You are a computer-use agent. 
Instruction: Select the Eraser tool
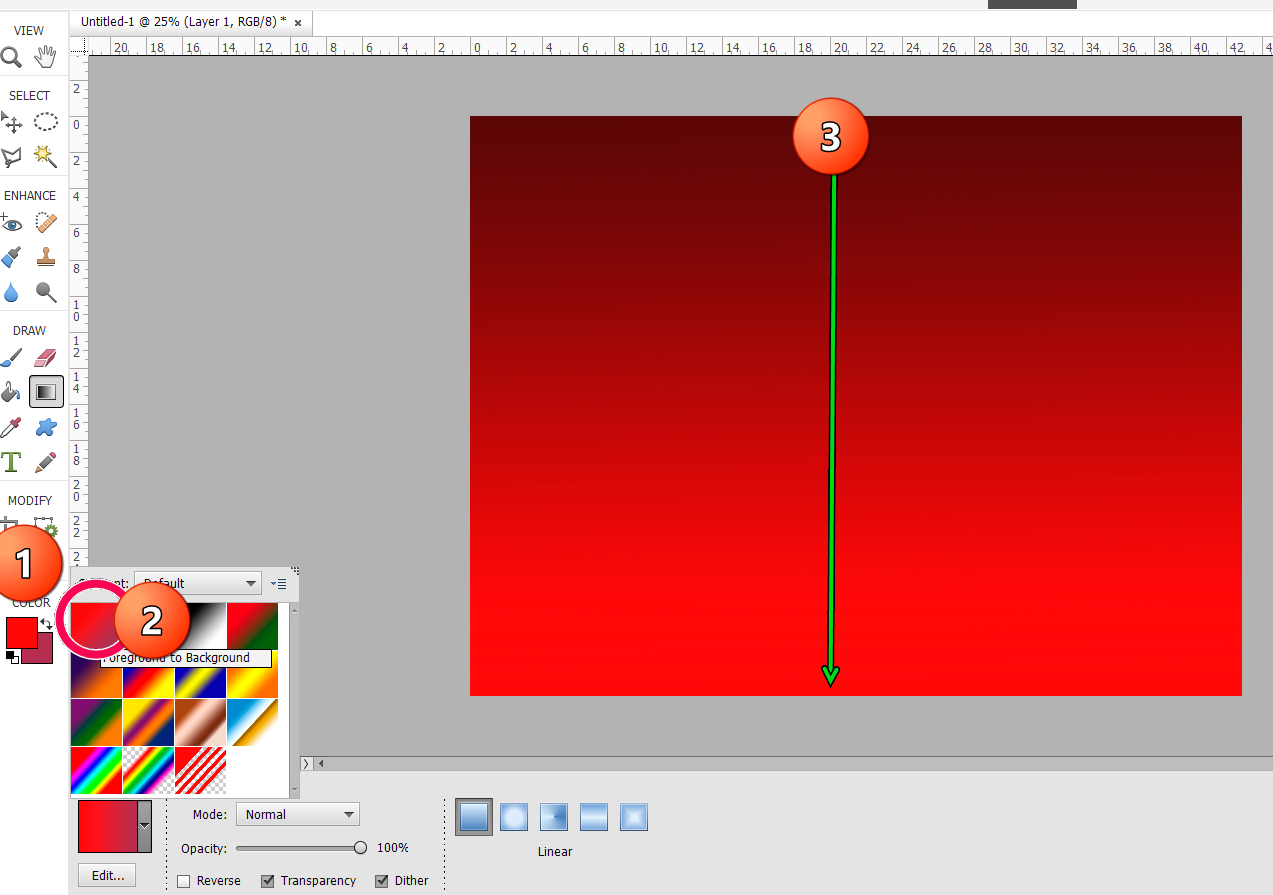(x=44, y=357)
